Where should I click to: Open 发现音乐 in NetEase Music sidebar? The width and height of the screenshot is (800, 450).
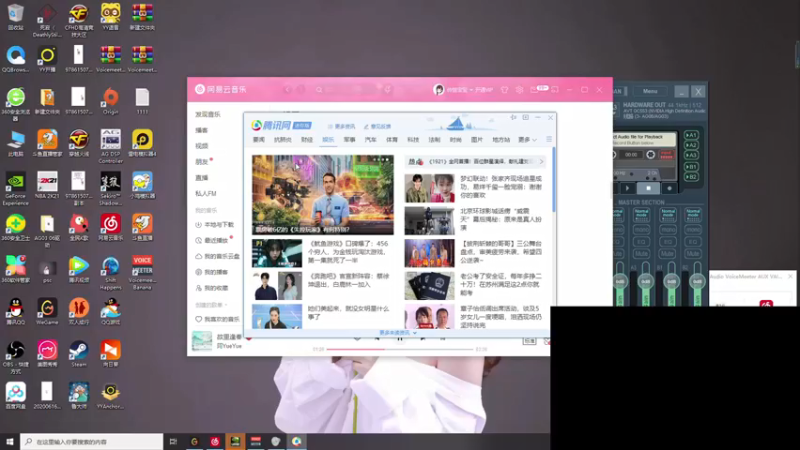point(208,114)
